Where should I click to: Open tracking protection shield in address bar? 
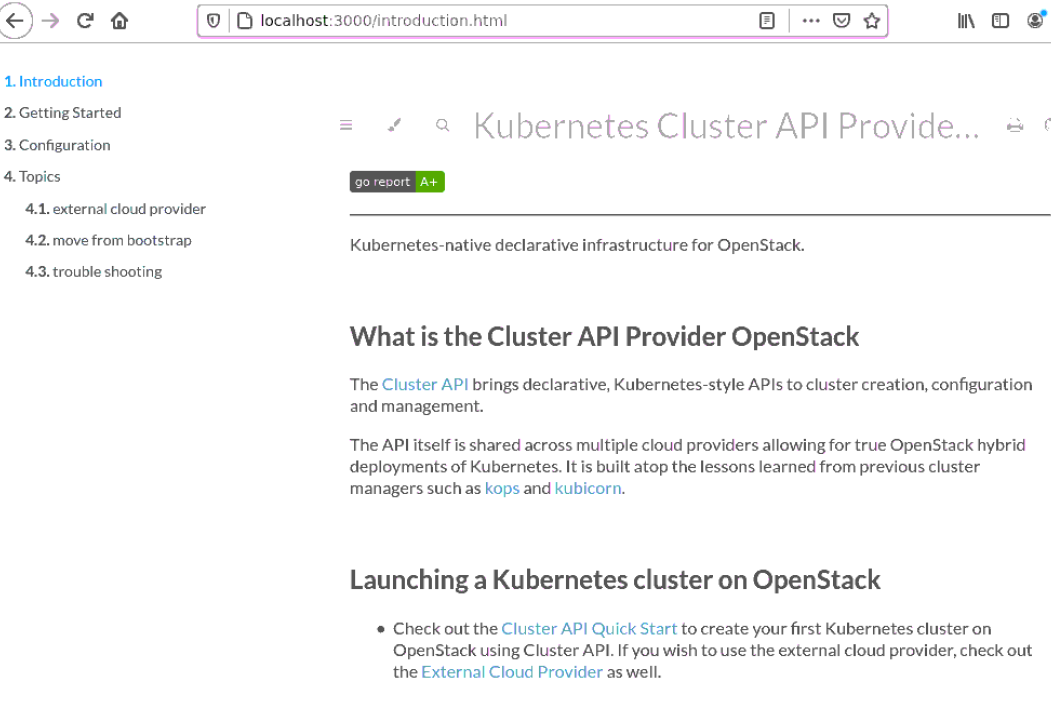213,21
